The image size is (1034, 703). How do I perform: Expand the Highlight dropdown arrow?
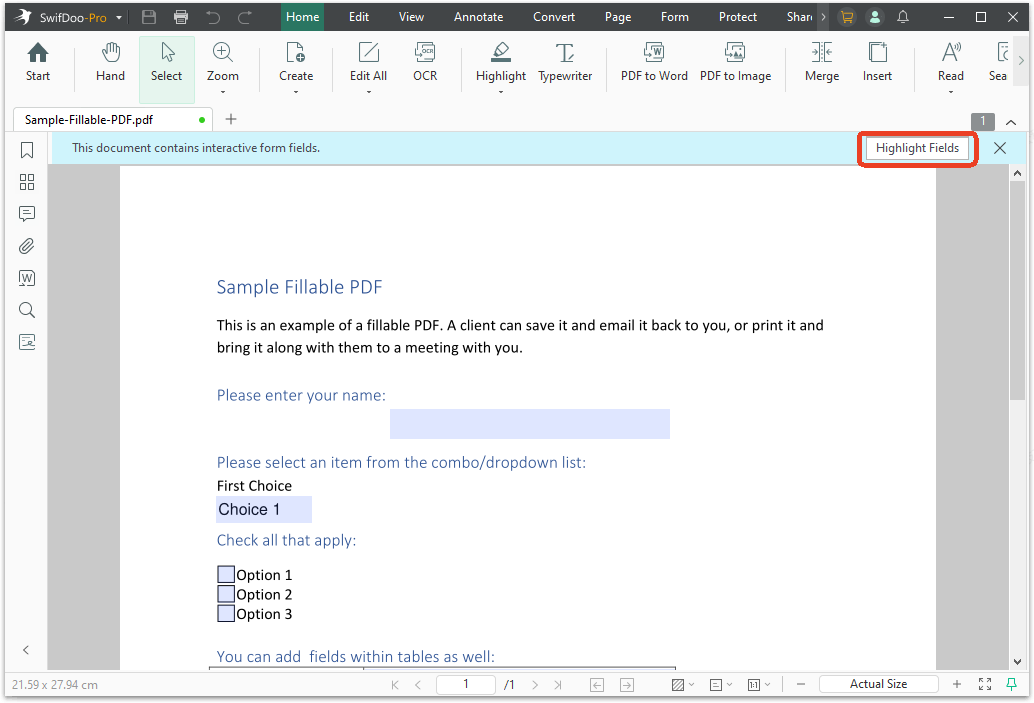(x=501, y=92)
